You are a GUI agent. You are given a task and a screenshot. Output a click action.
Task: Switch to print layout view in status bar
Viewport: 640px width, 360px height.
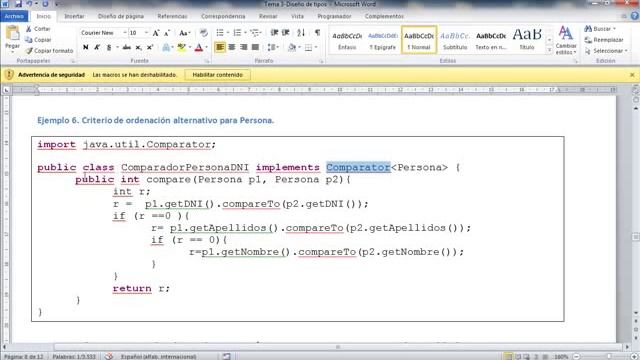click(508, 356)
